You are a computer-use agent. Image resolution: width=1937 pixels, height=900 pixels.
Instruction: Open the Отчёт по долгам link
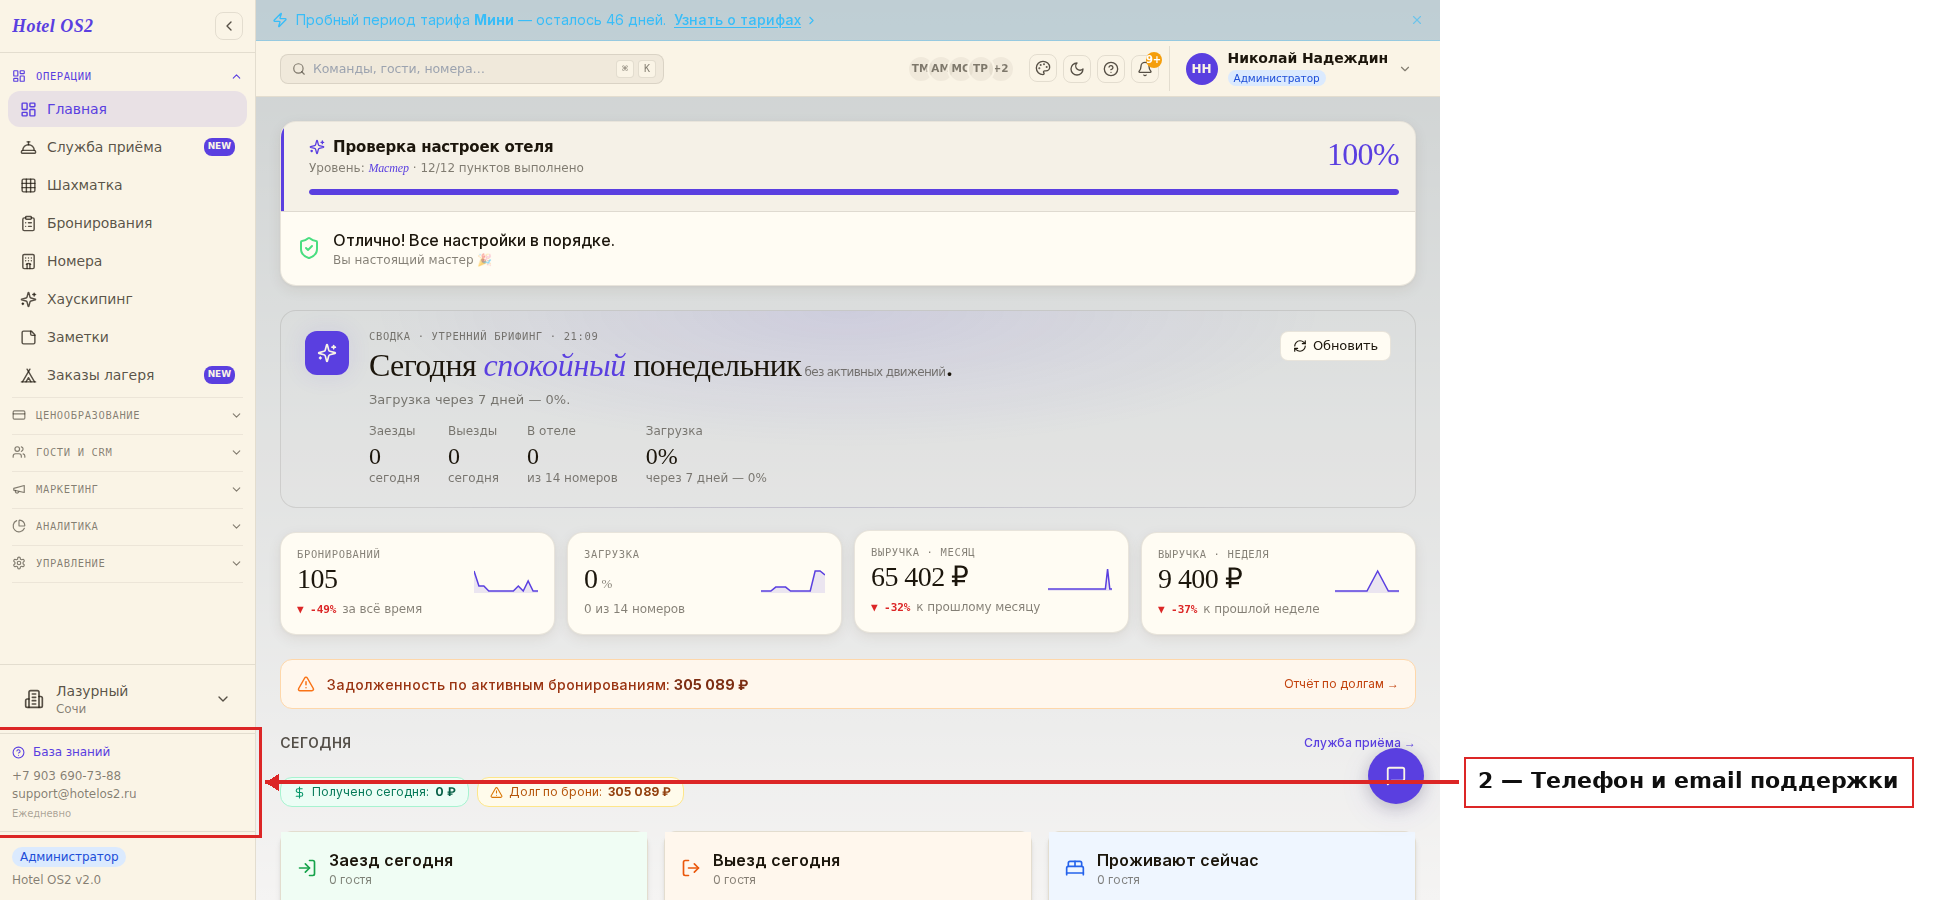(1340, 684)
